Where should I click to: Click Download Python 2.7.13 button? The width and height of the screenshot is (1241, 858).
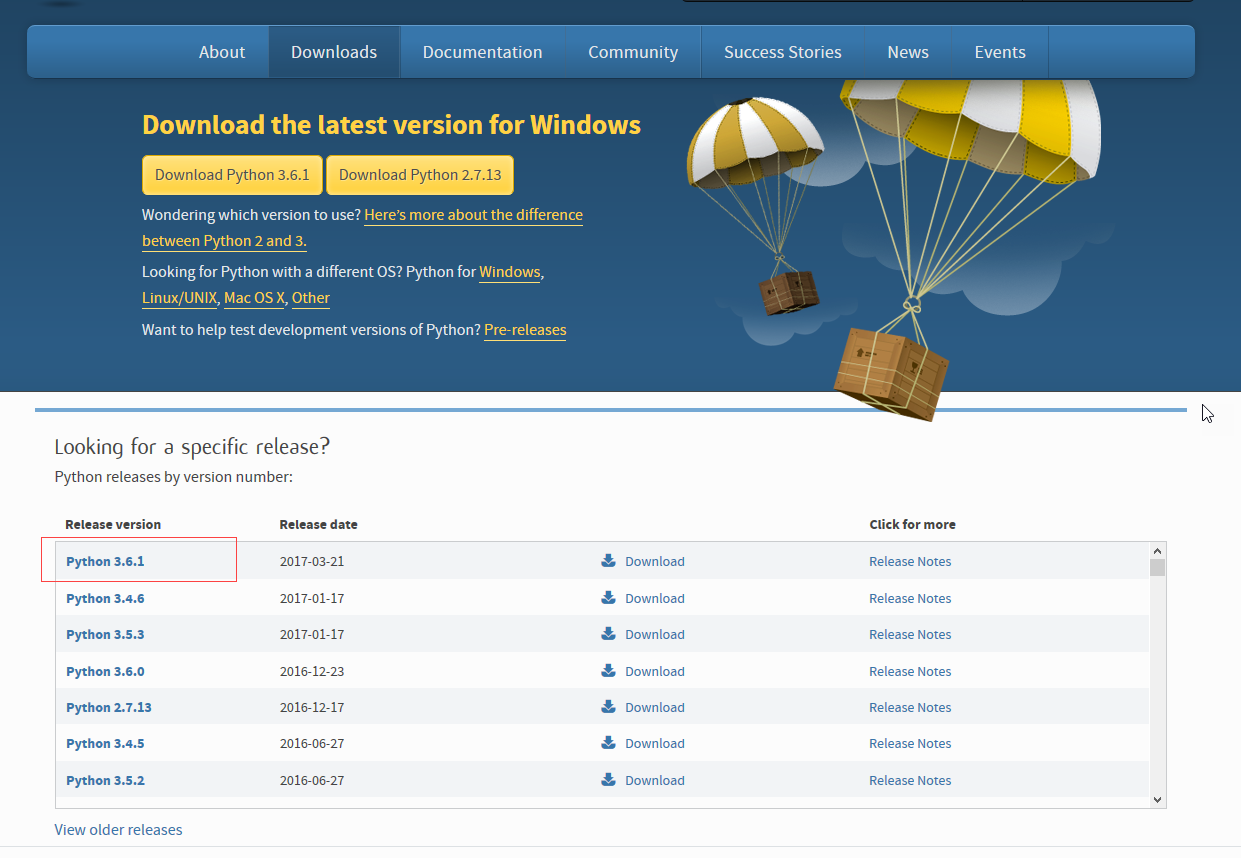click(420, 175)
